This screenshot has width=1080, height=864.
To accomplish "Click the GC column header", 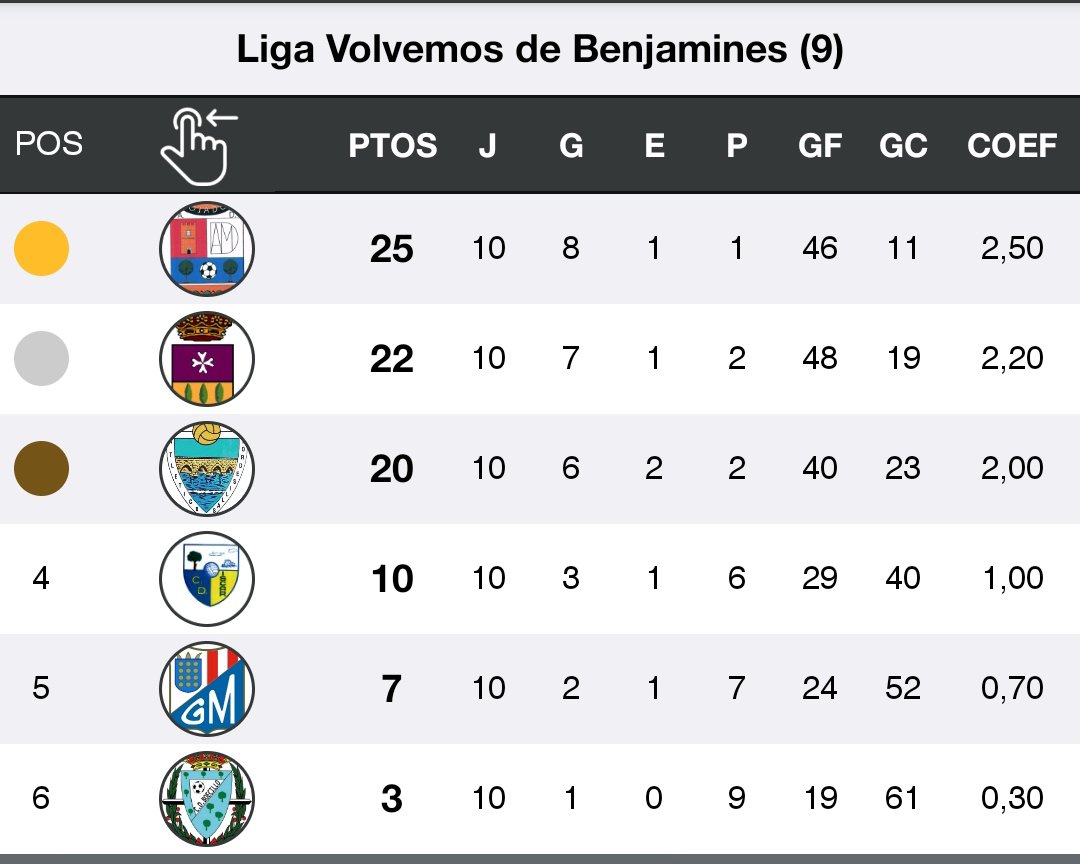I will click(903, 146).
